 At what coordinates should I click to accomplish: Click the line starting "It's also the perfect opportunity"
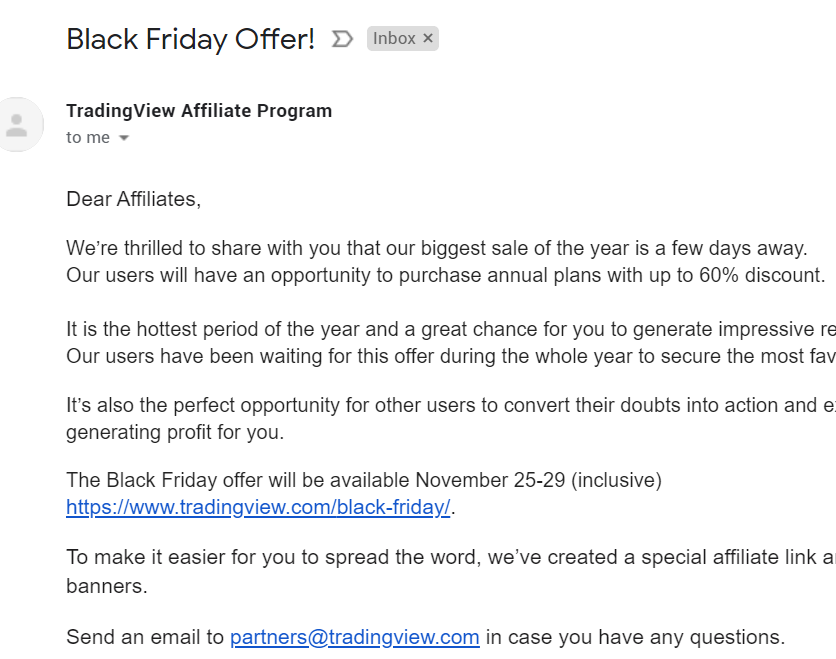450,406
